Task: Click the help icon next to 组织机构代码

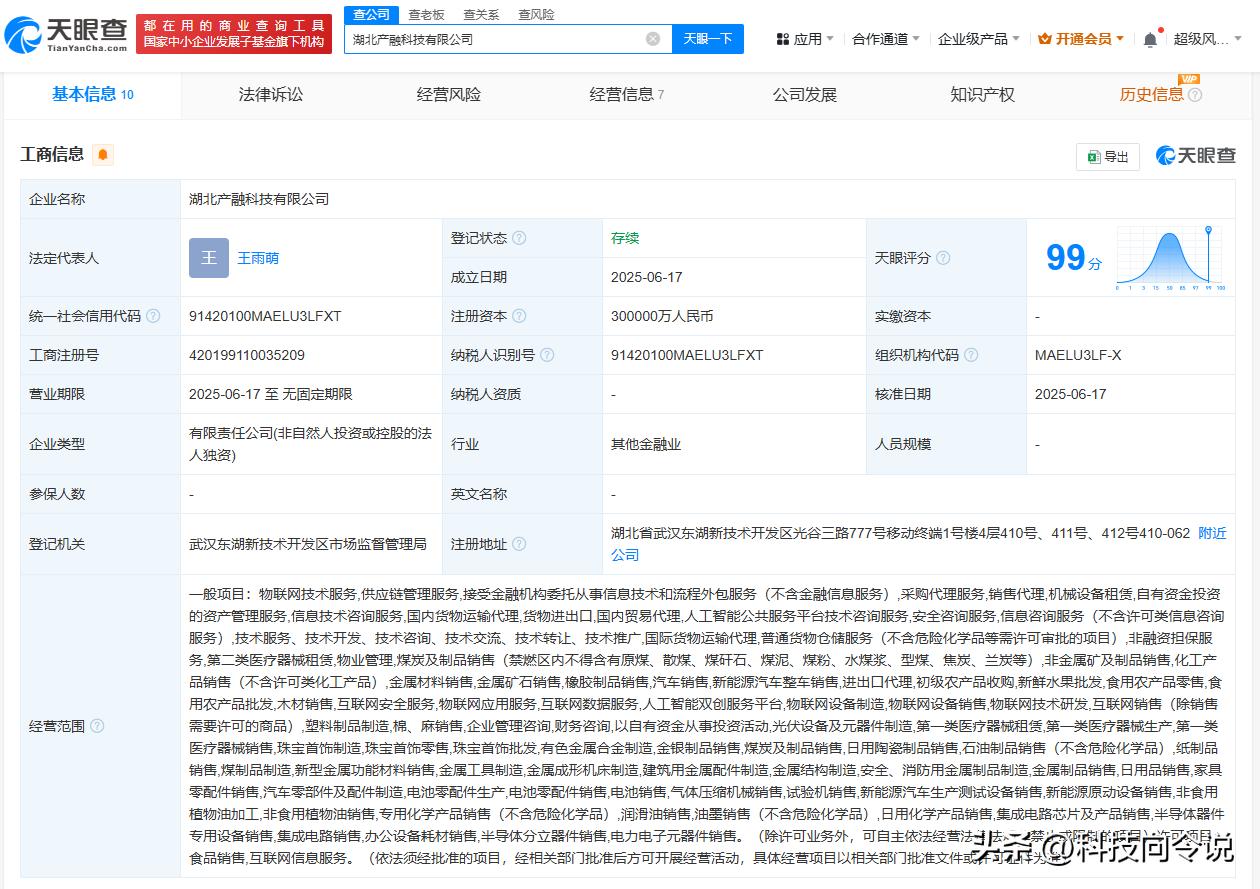Action: point(971,355)
